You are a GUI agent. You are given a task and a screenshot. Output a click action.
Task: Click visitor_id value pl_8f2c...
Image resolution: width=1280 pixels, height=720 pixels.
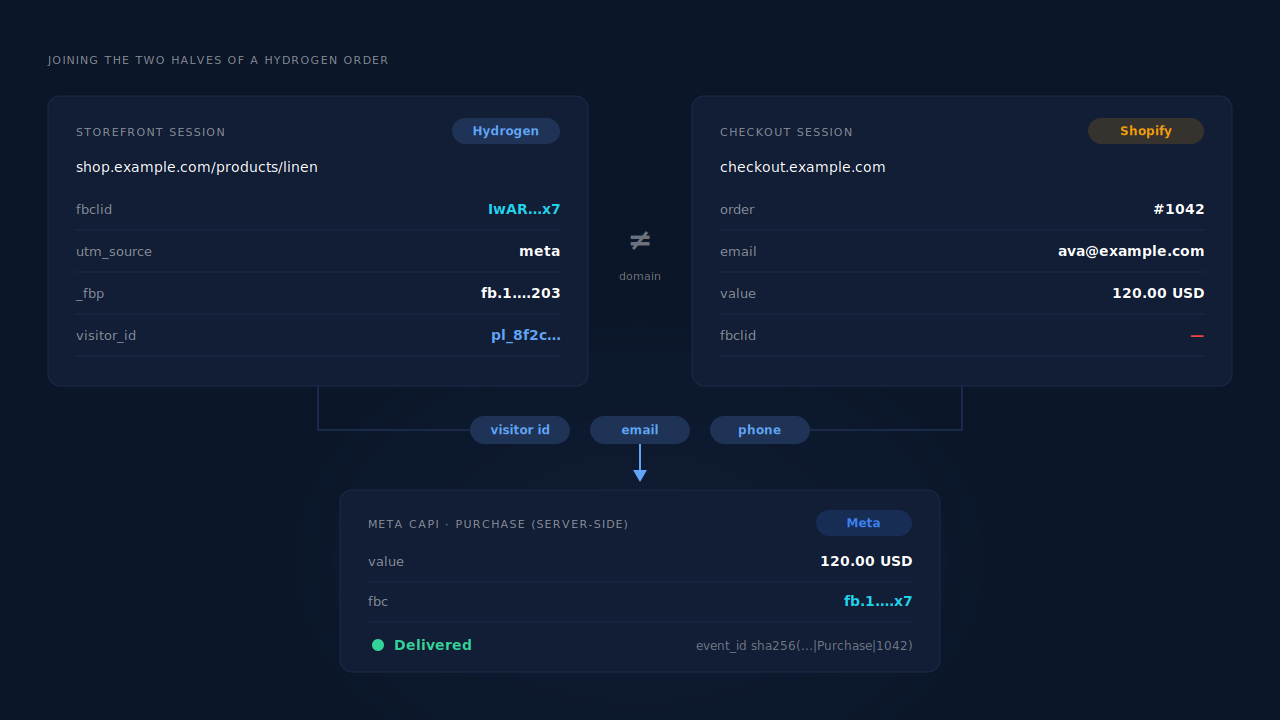pos(526,335)
